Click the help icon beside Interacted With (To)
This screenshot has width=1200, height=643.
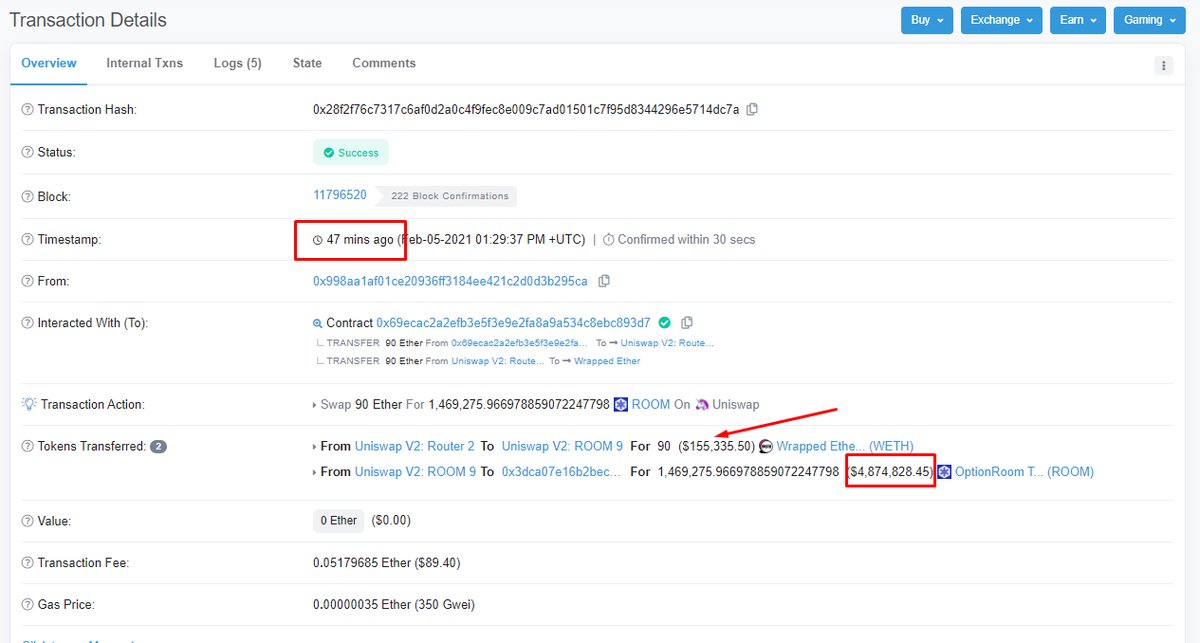[x=27, y=323]
